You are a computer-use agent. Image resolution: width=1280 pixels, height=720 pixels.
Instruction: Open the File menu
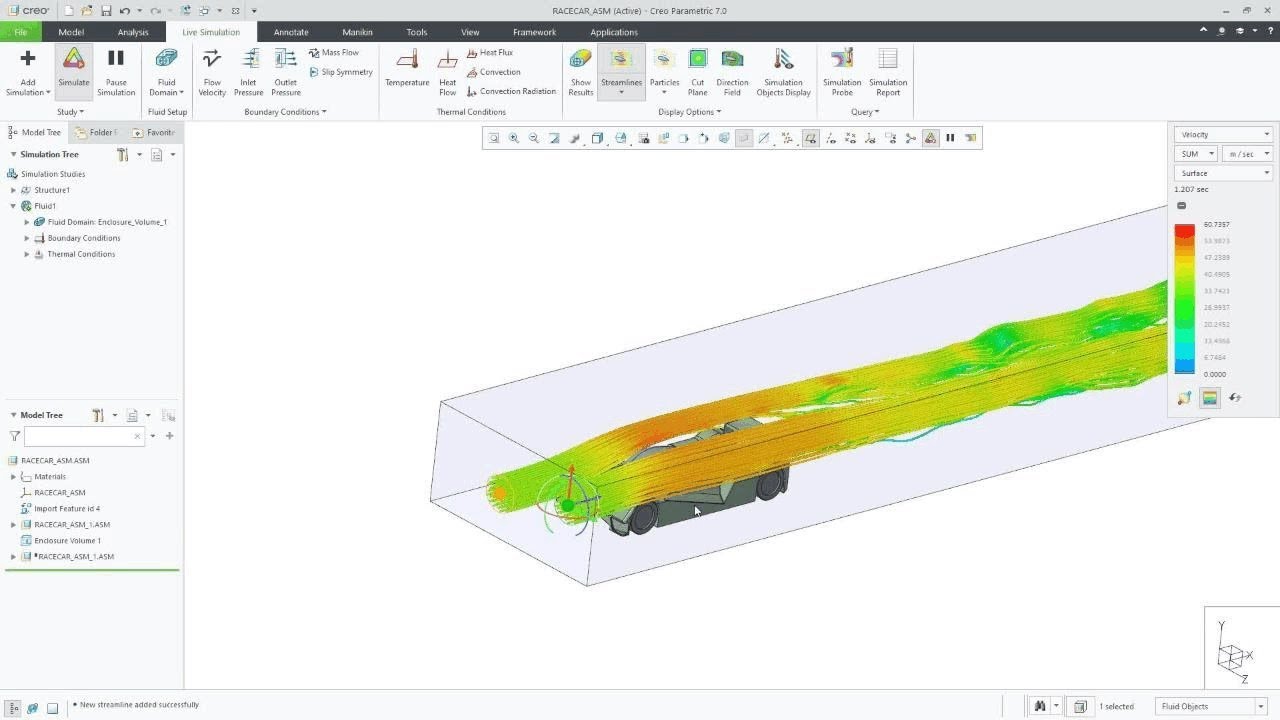pos(21,32)
